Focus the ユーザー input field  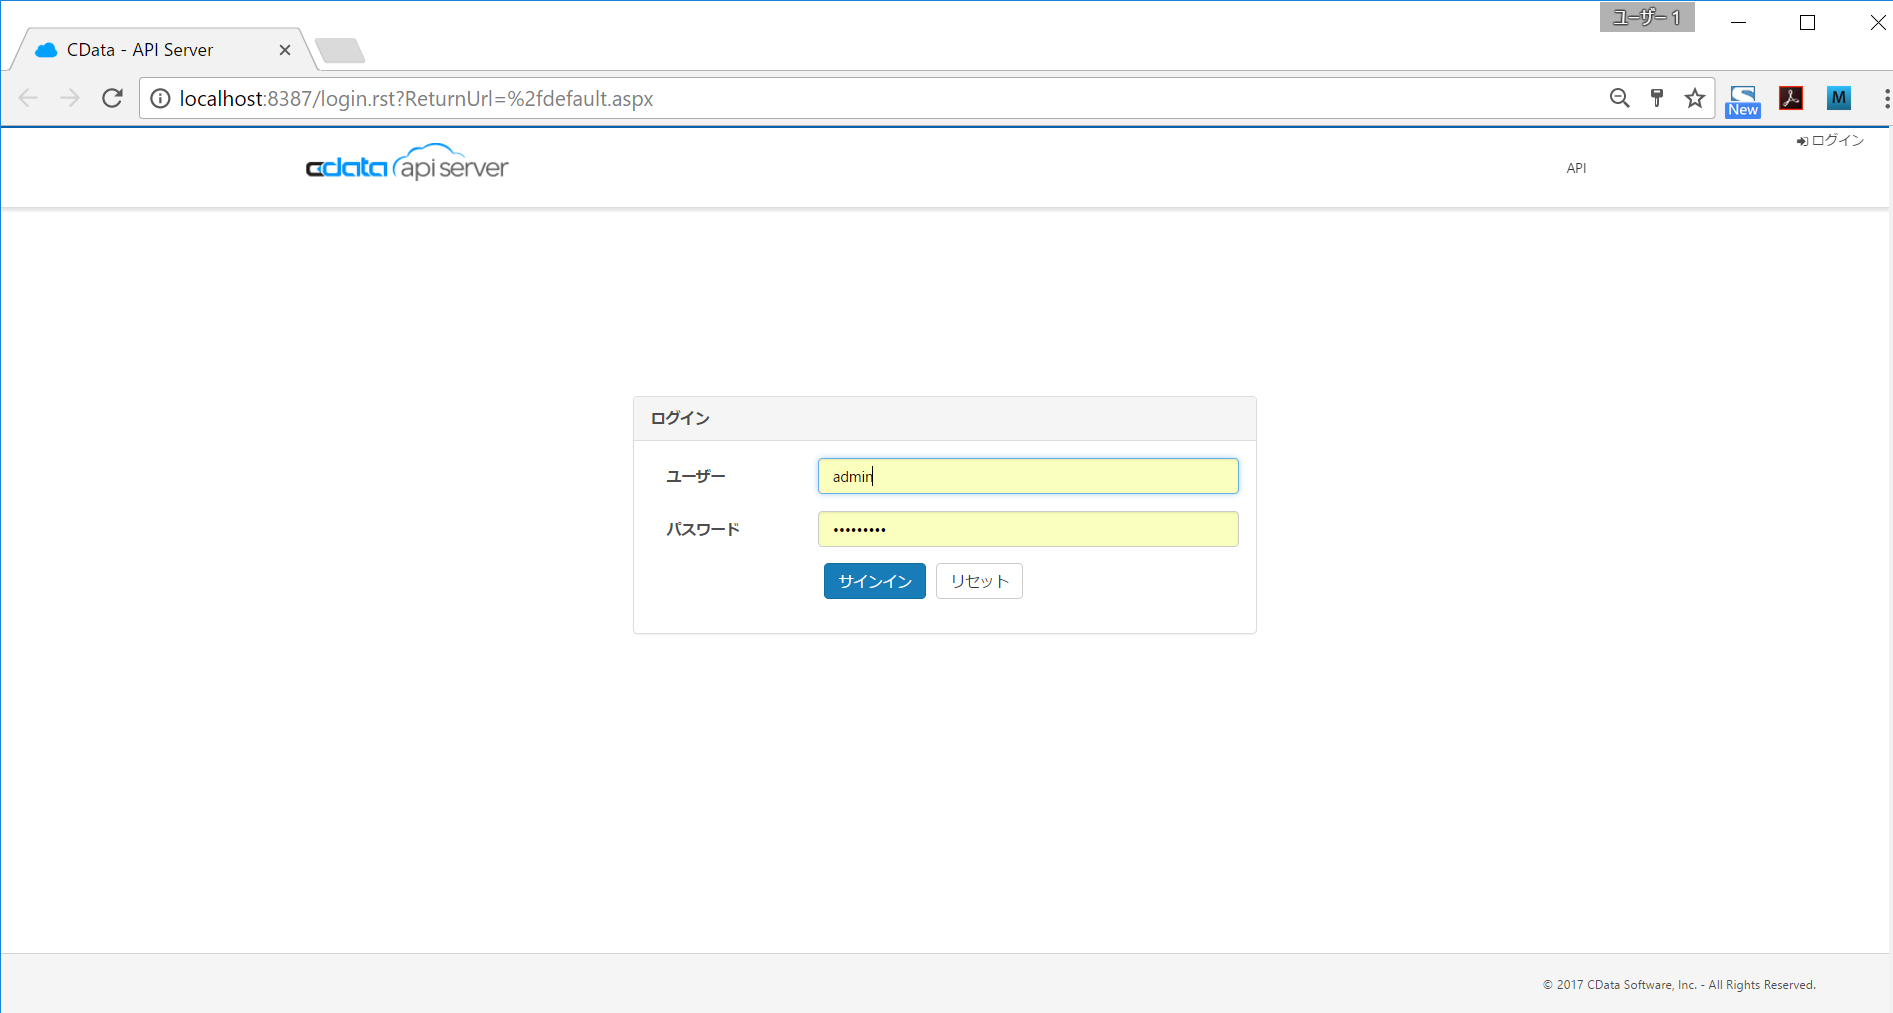coord(1028,476)
